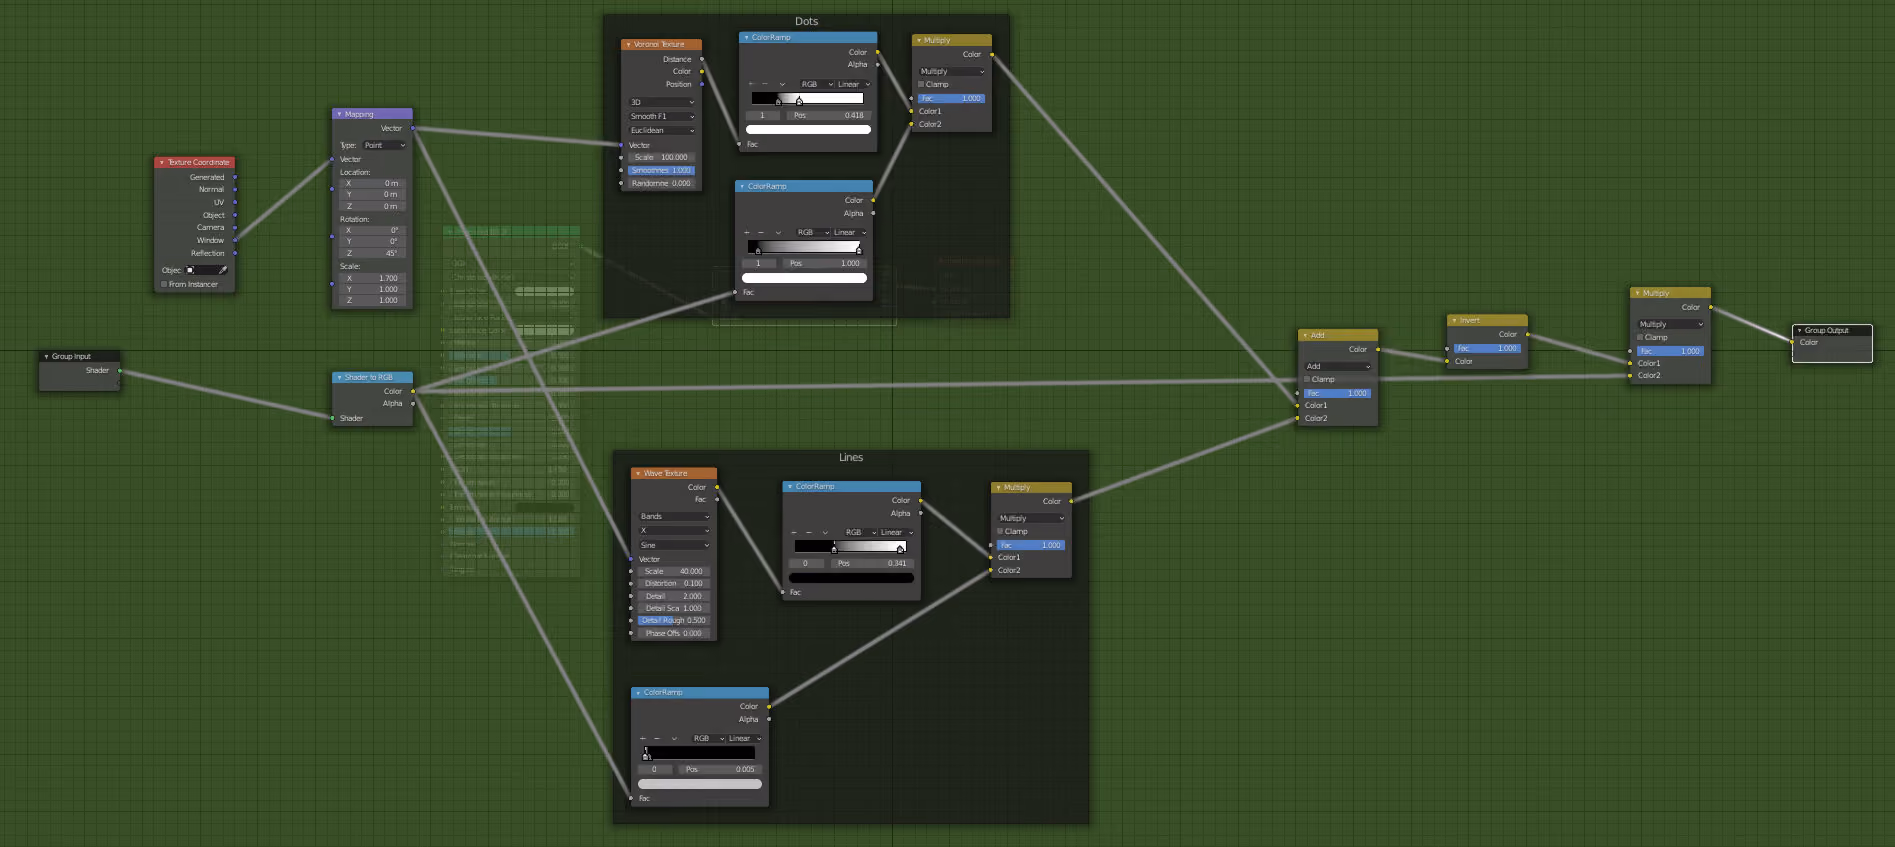Select the Shader output socket of Group Input
This screenshot has height=847, width=1895.
click(120, 370)
